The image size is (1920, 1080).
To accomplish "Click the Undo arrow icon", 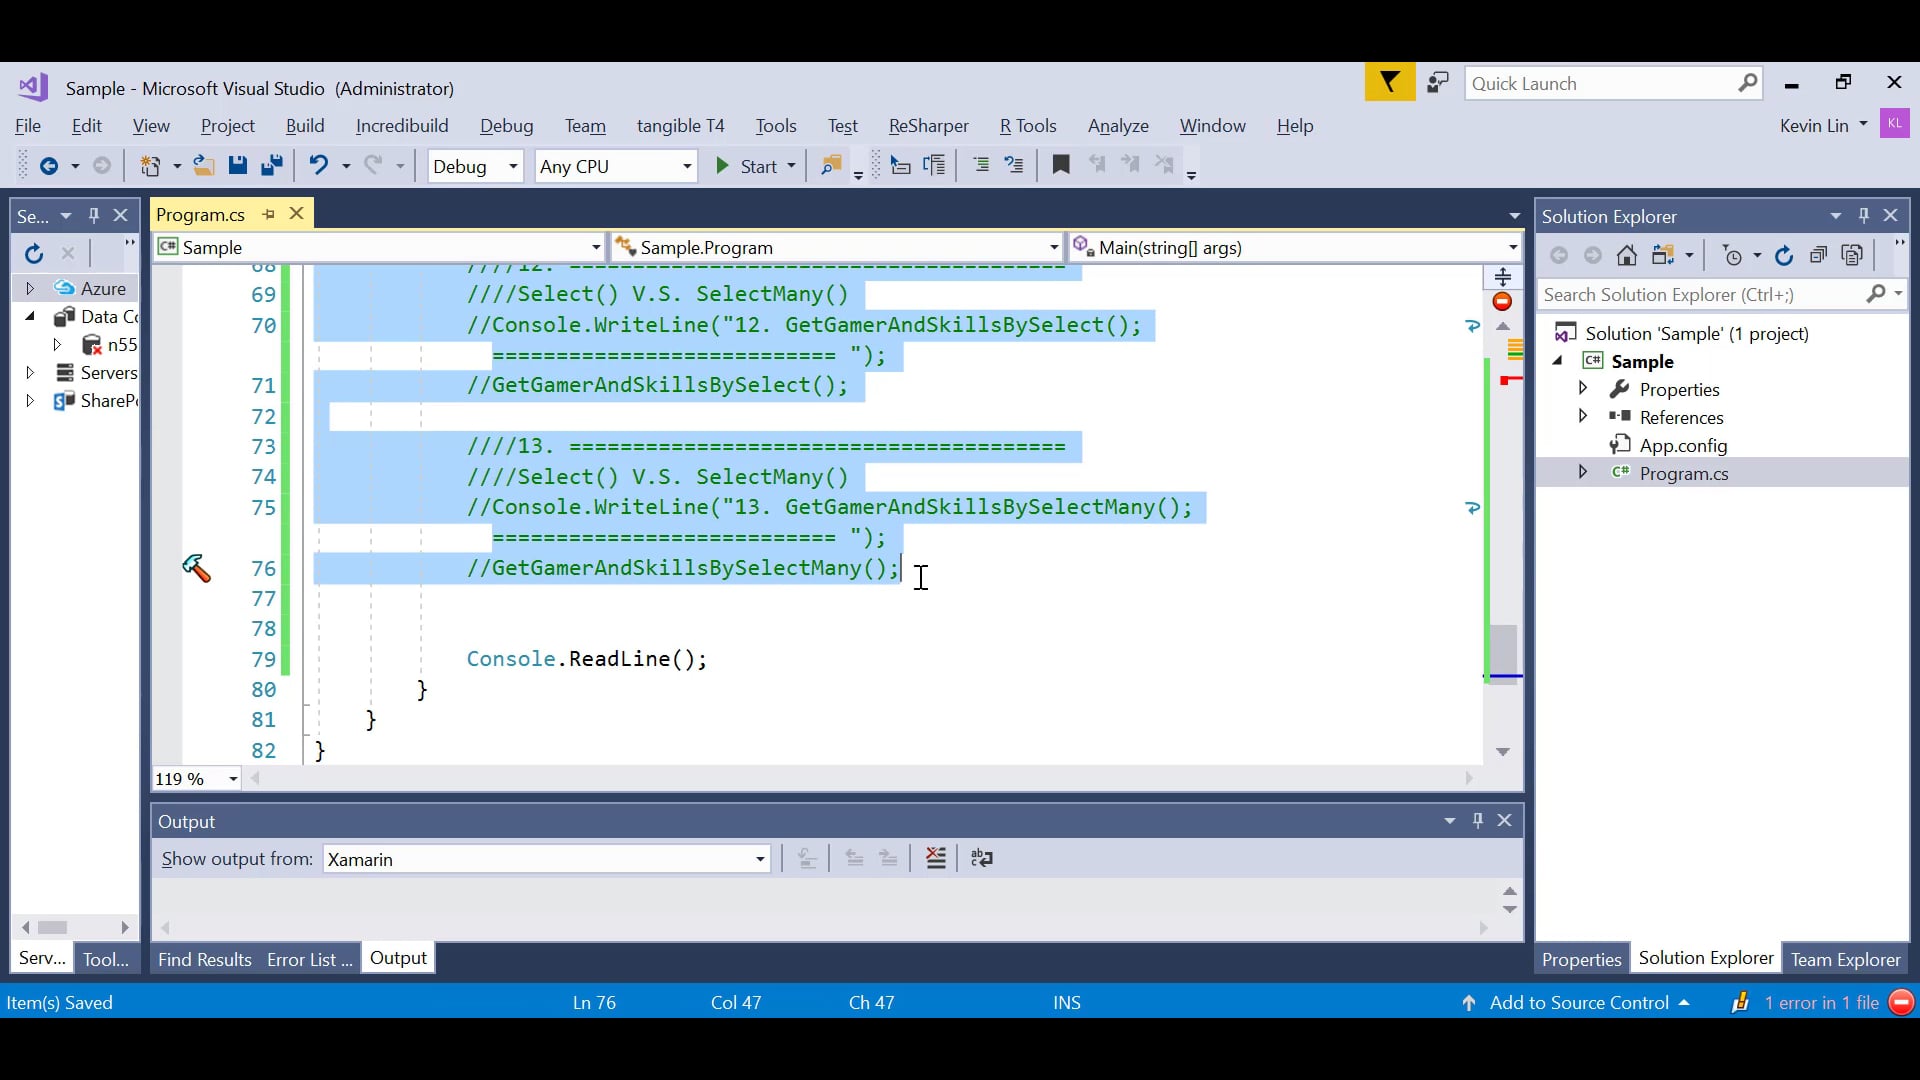I will point(318,166).
